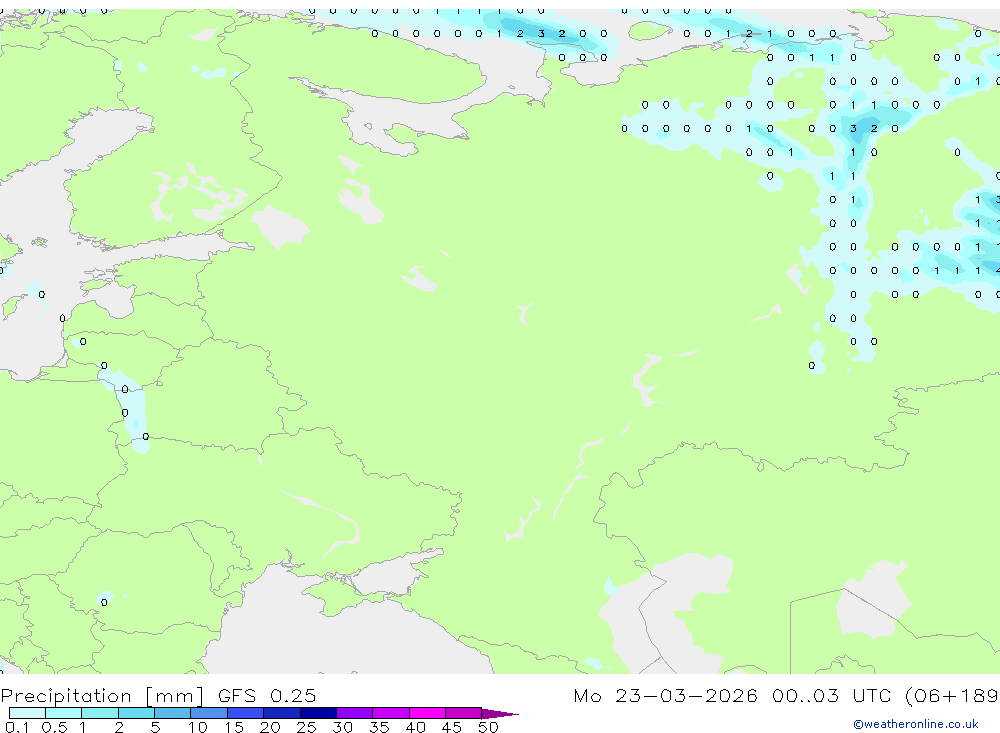Image resolution: width=1000 pixels, height=733 pixels.
Task: Open the weatheronline.co.uk copyright link
Action: click(916, 724)
